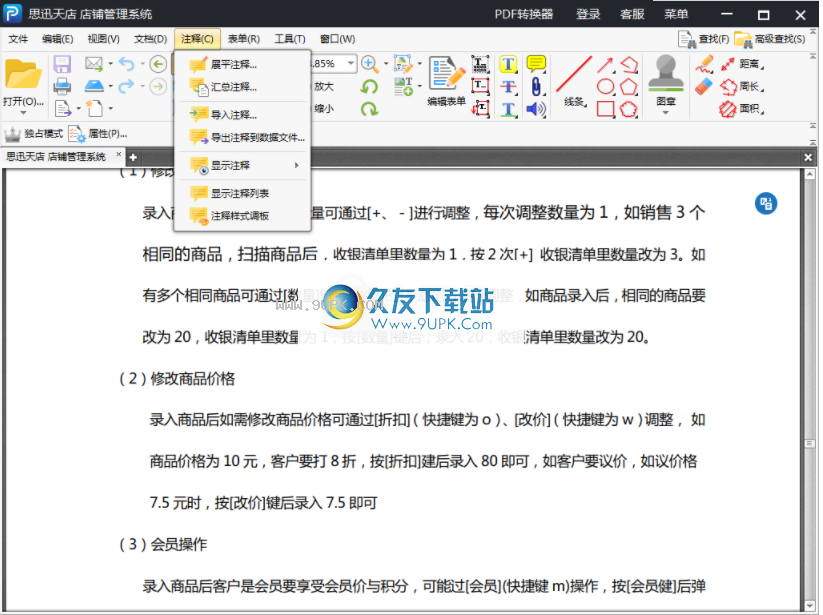Expand the Scanner icon dropdown arrow
This screenshot has width=823, height=615.
coord(110,86)
